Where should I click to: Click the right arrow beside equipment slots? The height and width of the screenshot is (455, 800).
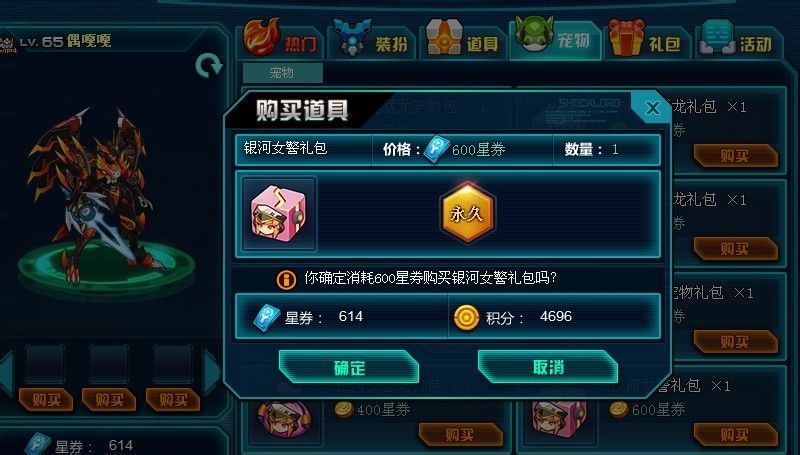pos(211,372)
